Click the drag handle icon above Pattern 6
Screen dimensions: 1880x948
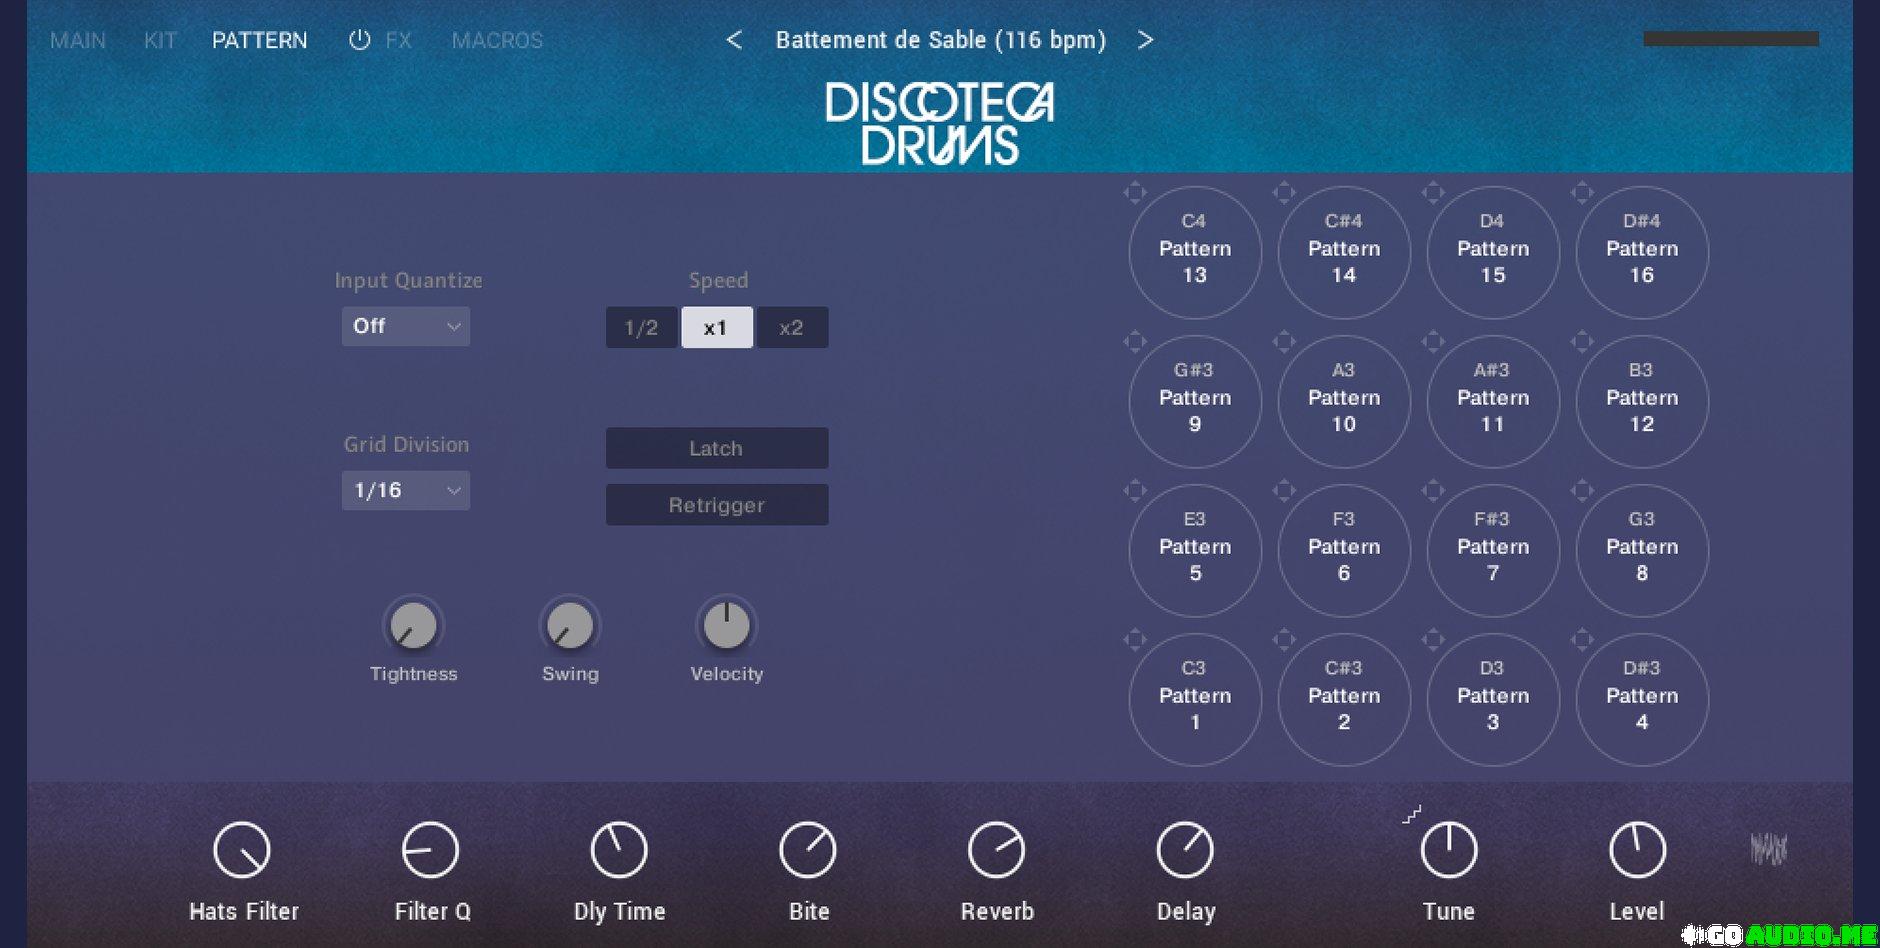coord(1284,490)
